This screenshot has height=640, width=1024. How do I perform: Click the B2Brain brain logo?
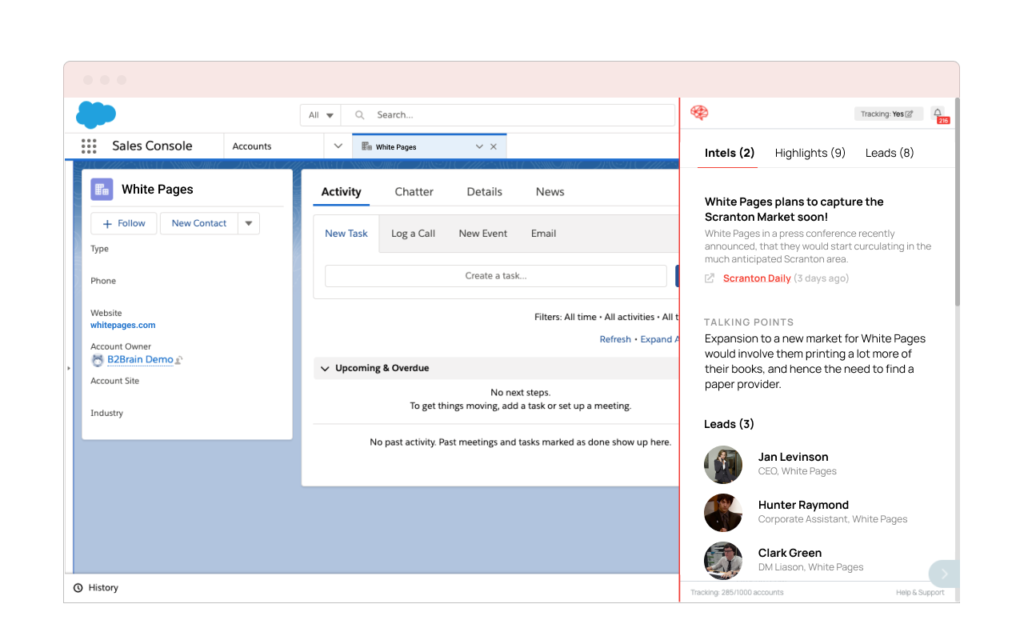coord(699,113)
